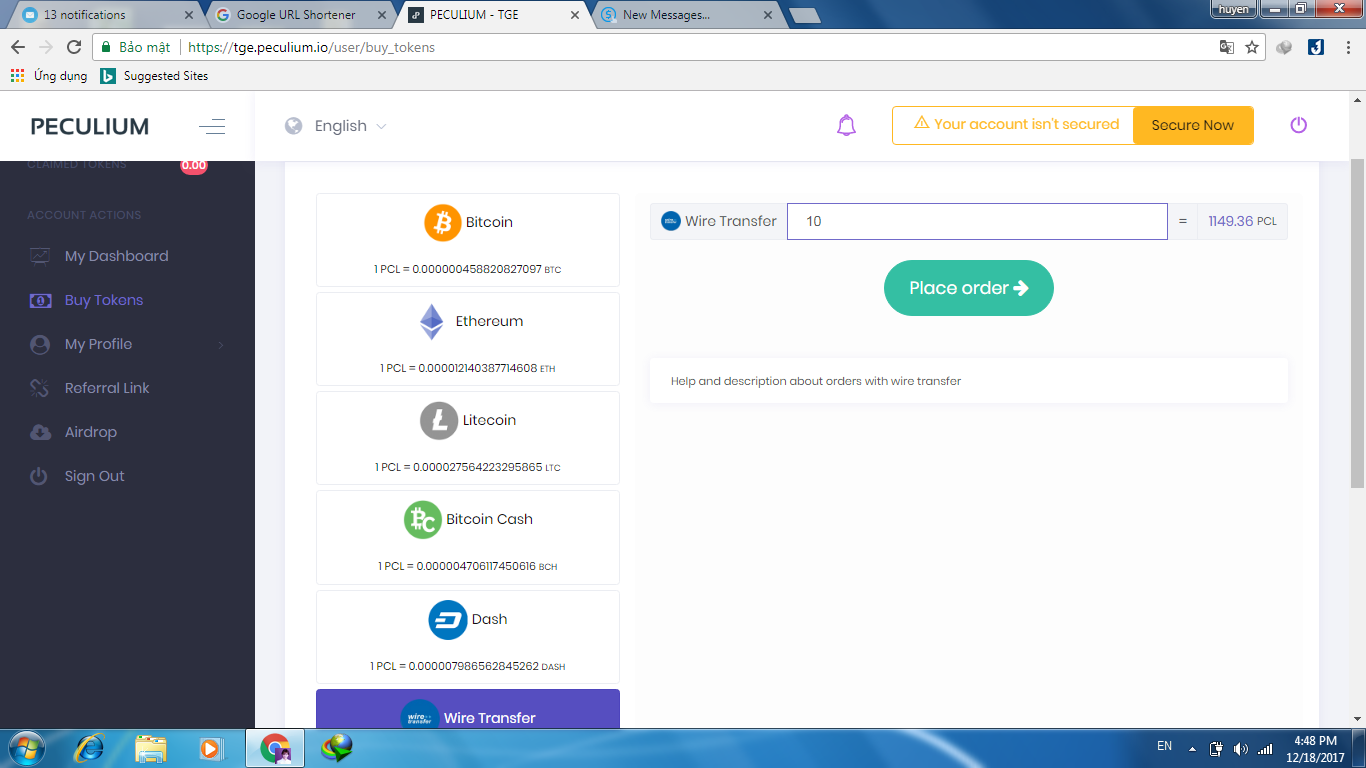
Task: Click the Place order button
Action: click(x=968, y=288)
